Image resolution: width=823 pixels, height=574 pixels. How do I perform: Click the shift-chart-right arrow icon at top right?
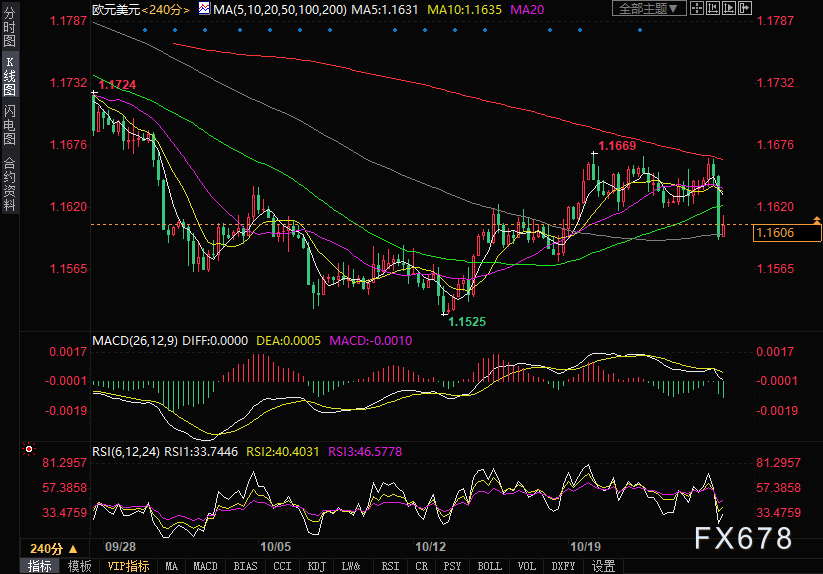coord(745,8)
